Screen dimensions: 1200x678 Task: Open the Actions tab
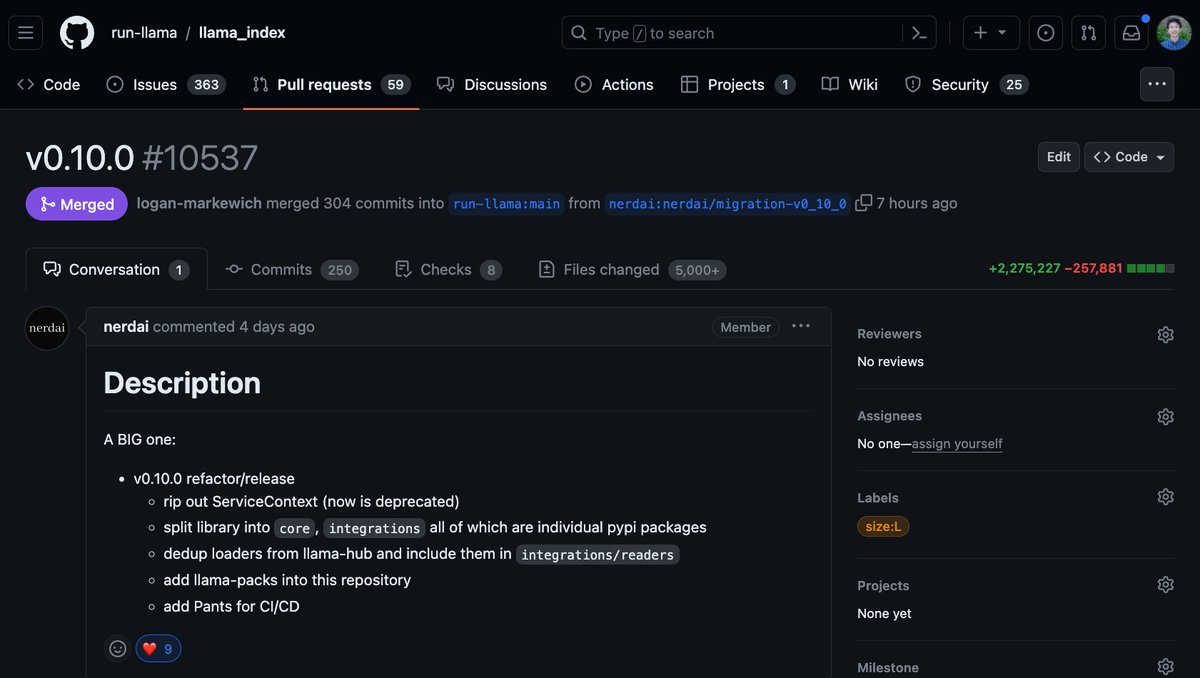tap(614, 85)
